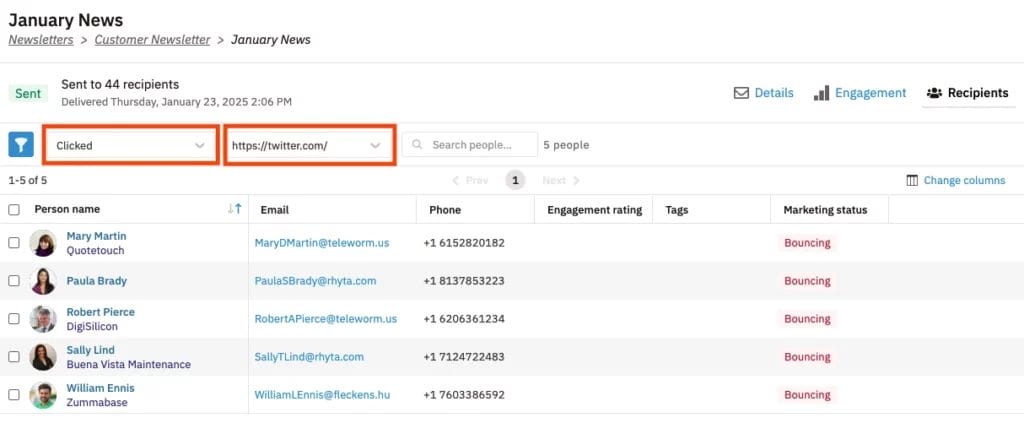Screen dimensions: 1024x434
Task: Open the Details tab
Action: pyautogui.click(x=764, y=93)
